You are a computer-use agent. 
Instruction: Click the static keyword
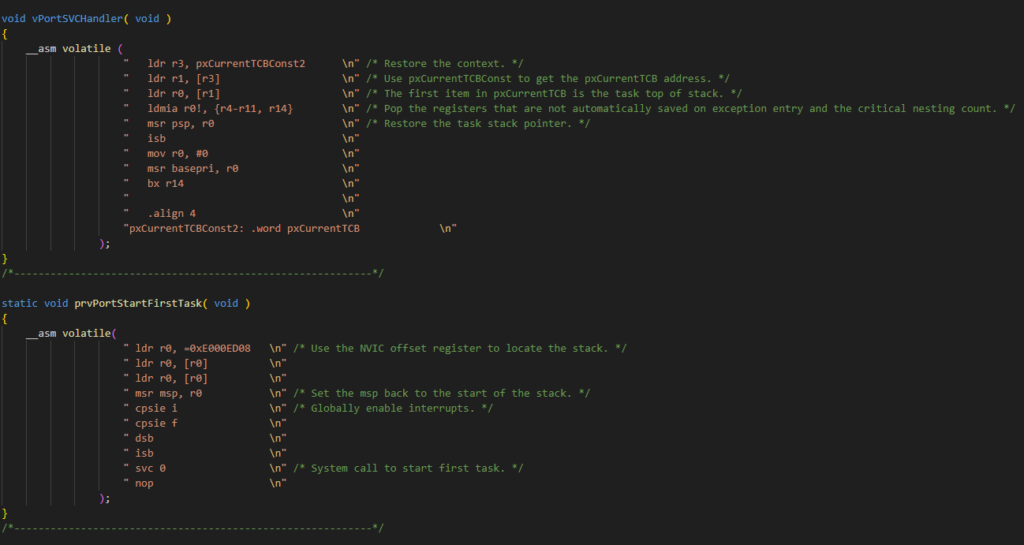tap(20, 303)
